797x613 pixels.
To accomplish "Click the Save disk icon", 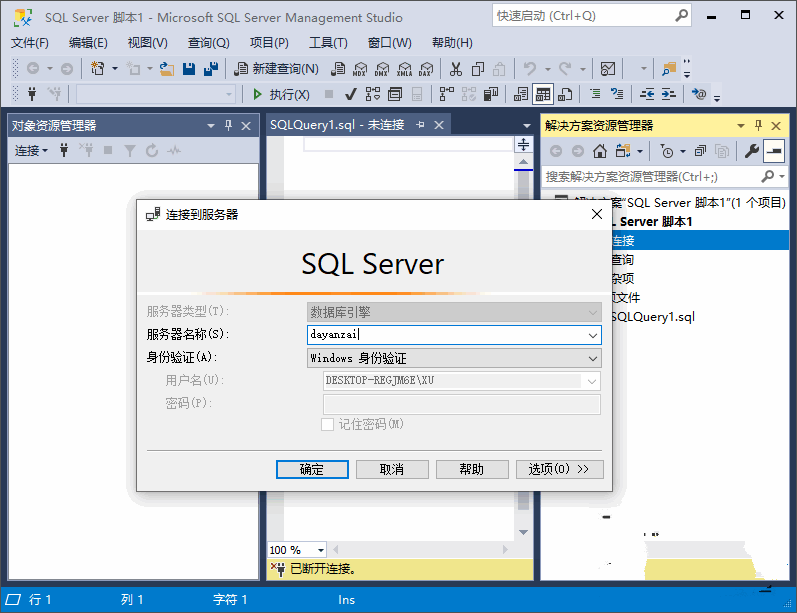I will [x=189, y=69].
